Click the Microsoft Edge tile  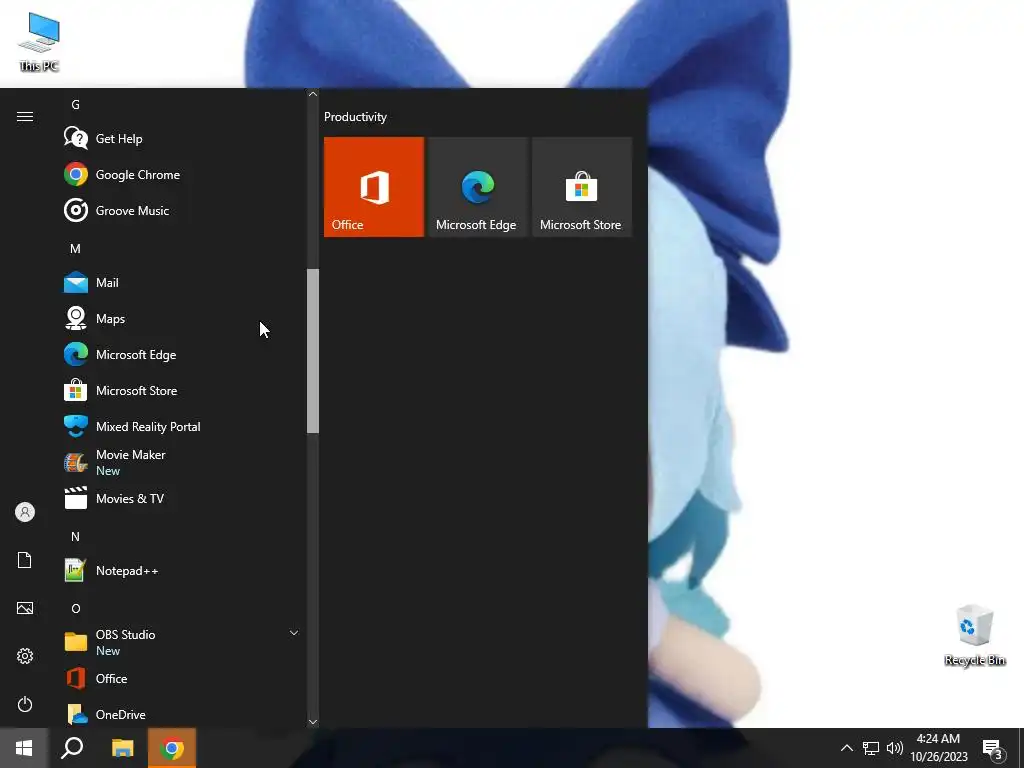pos(477,187)
